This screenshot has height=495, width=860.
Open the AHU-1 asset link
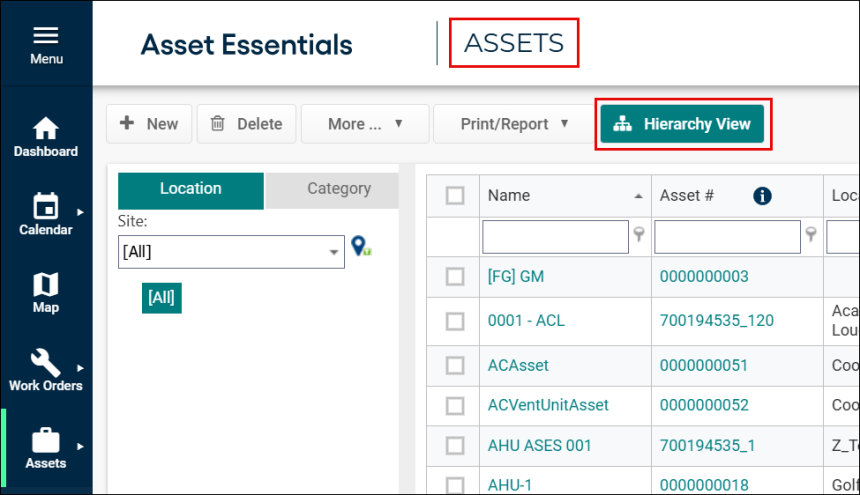510,485
